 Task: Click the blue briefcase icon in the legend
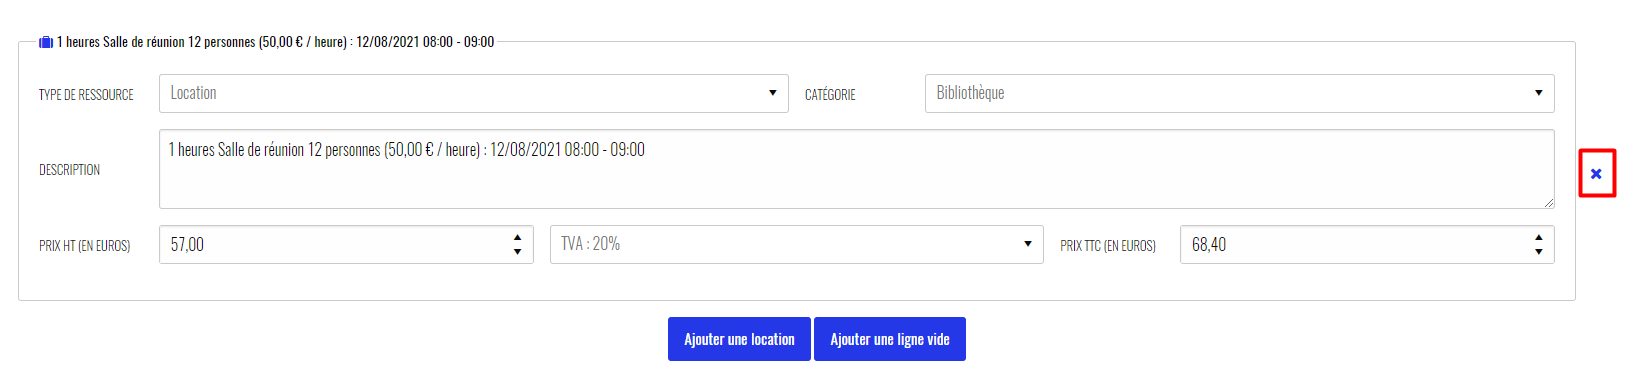pos(45,42)
